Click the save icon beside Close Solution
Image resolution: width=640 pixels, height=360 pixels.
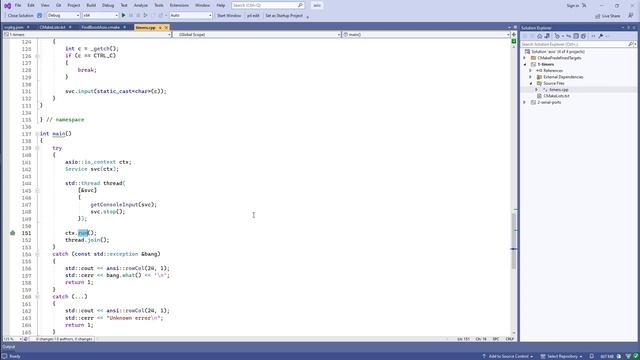pyautogui.click(x=40, y=16)
